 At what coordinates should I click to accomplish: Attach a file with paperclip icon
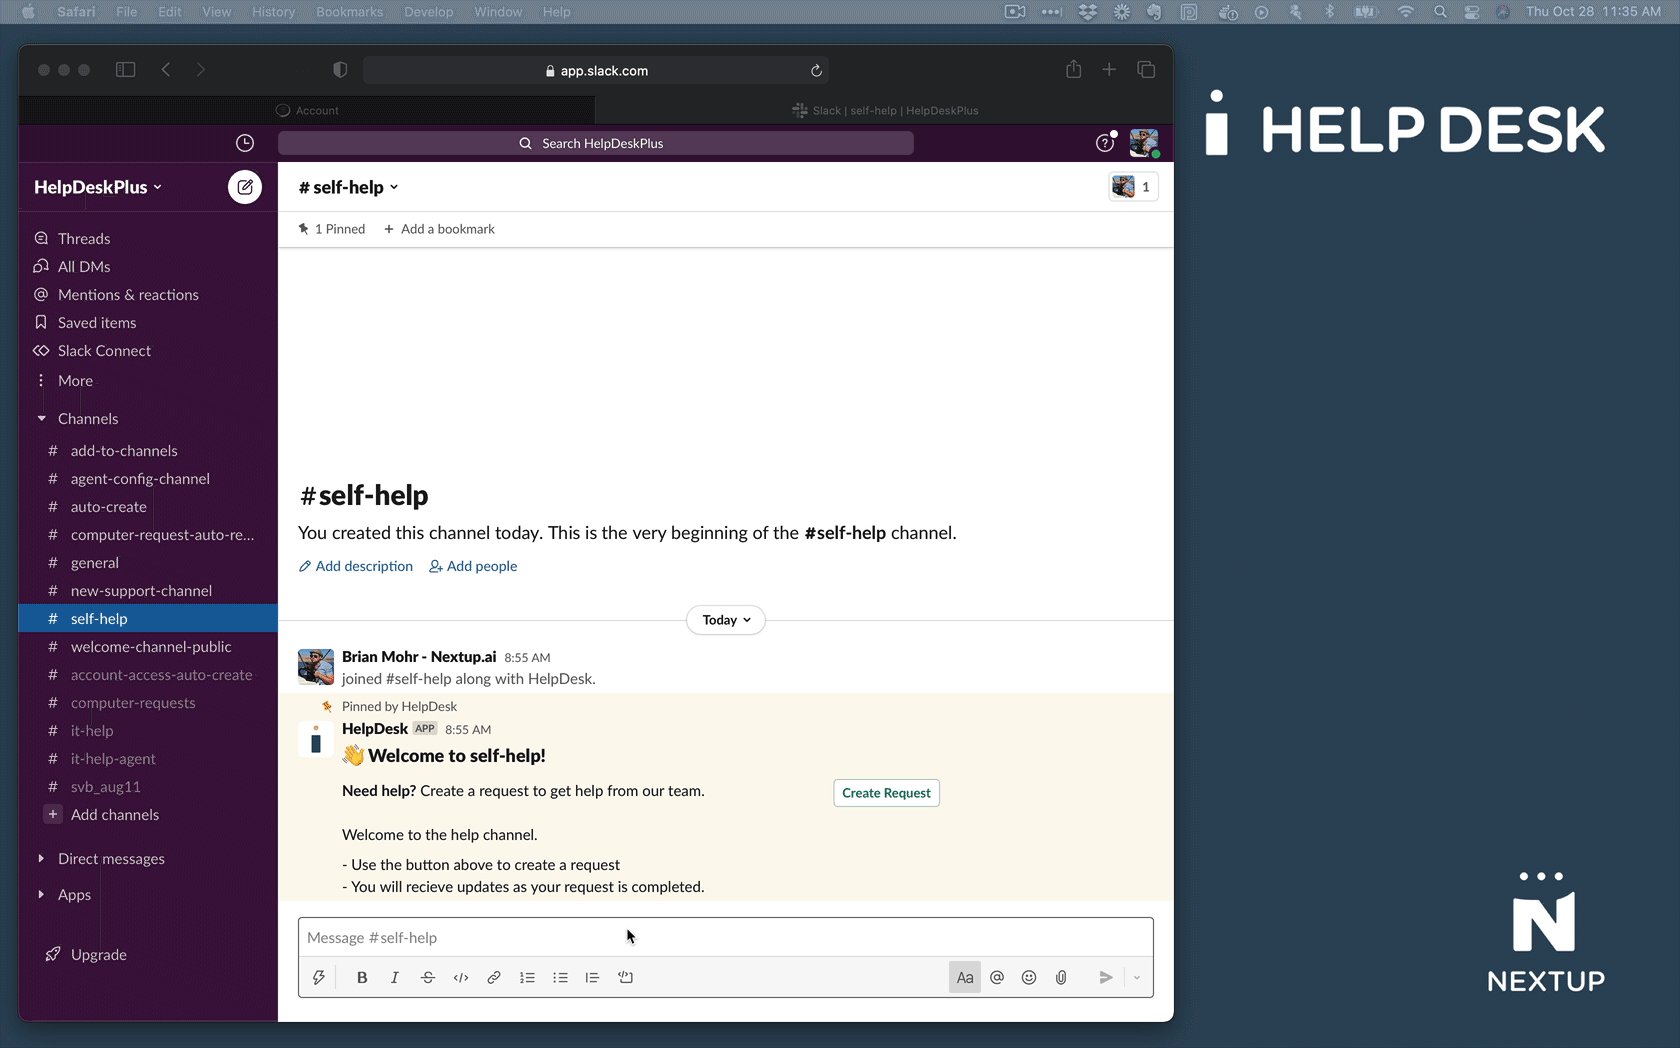point(1061,978)
